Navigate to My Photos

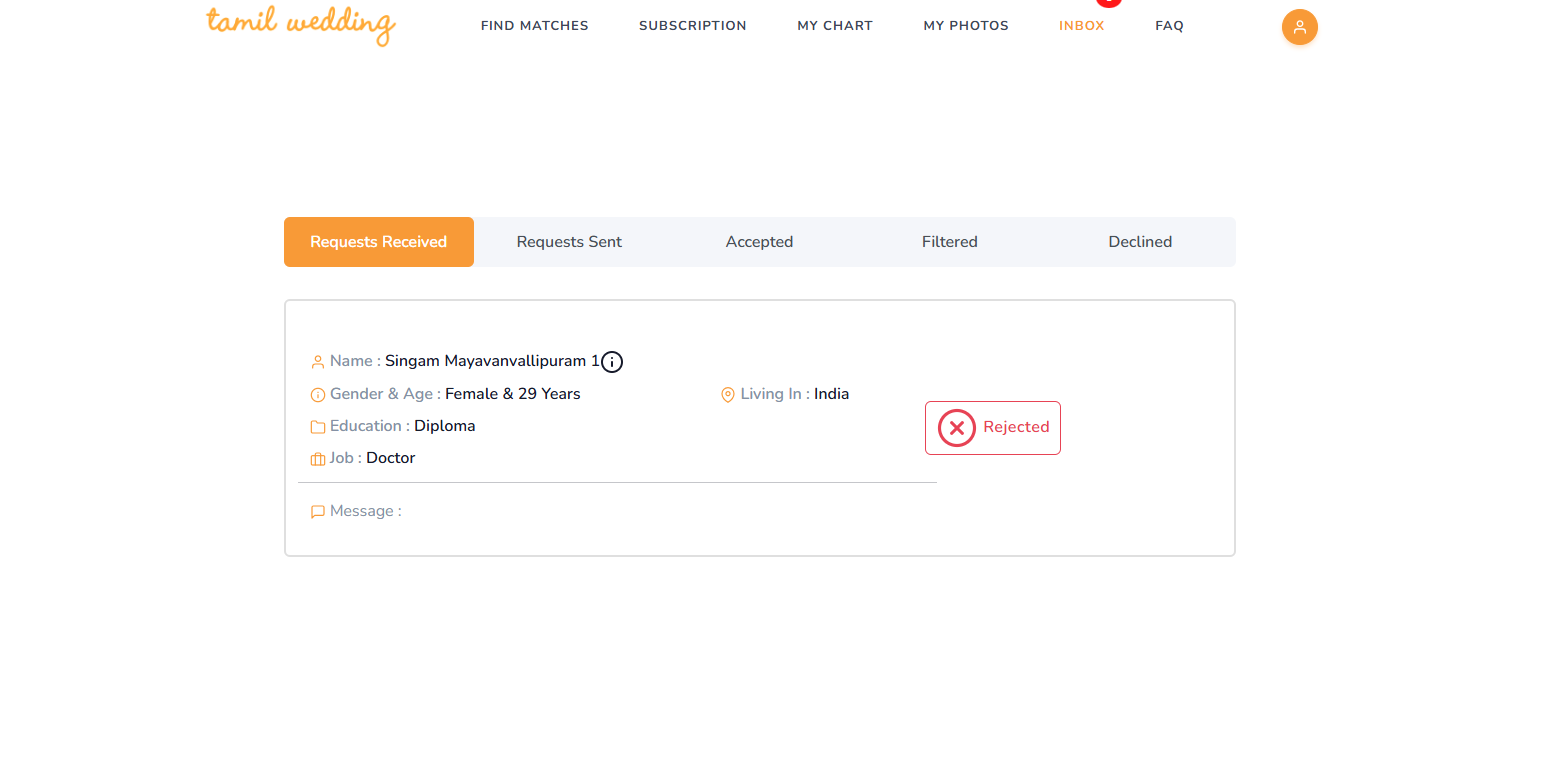pyautogui.click(x=965, y=26)
